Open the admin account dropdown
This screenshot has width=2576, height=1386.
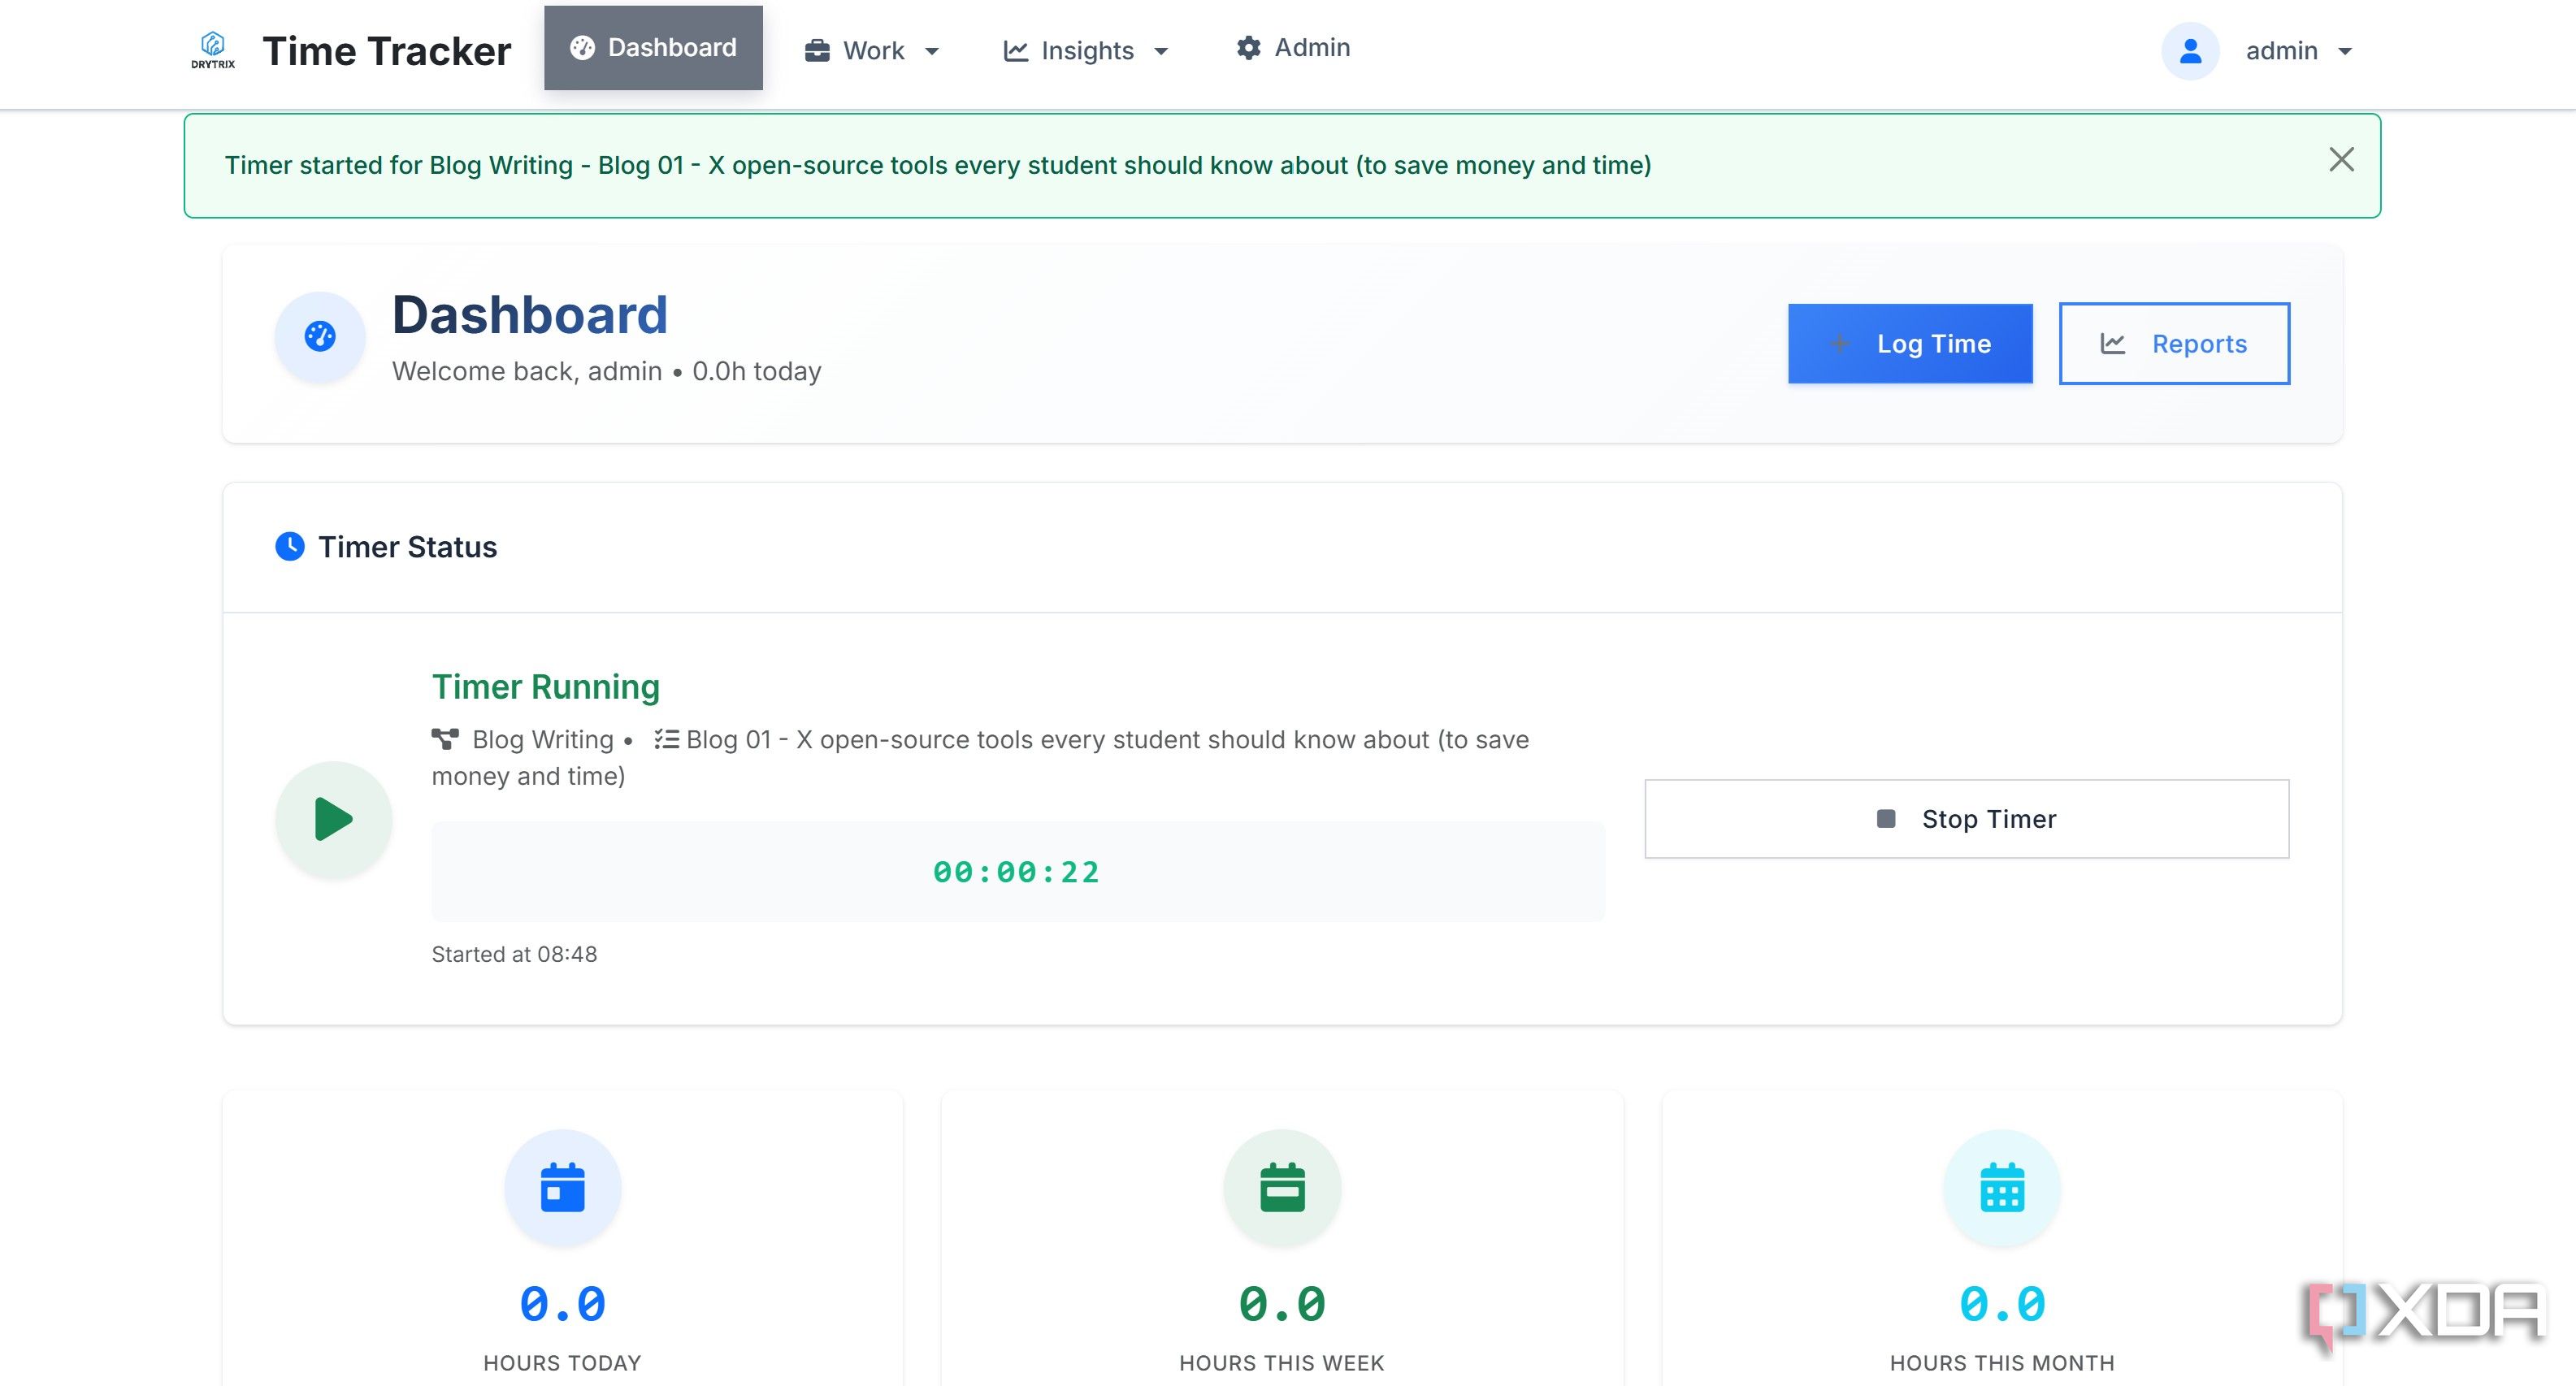(2298, 51)
